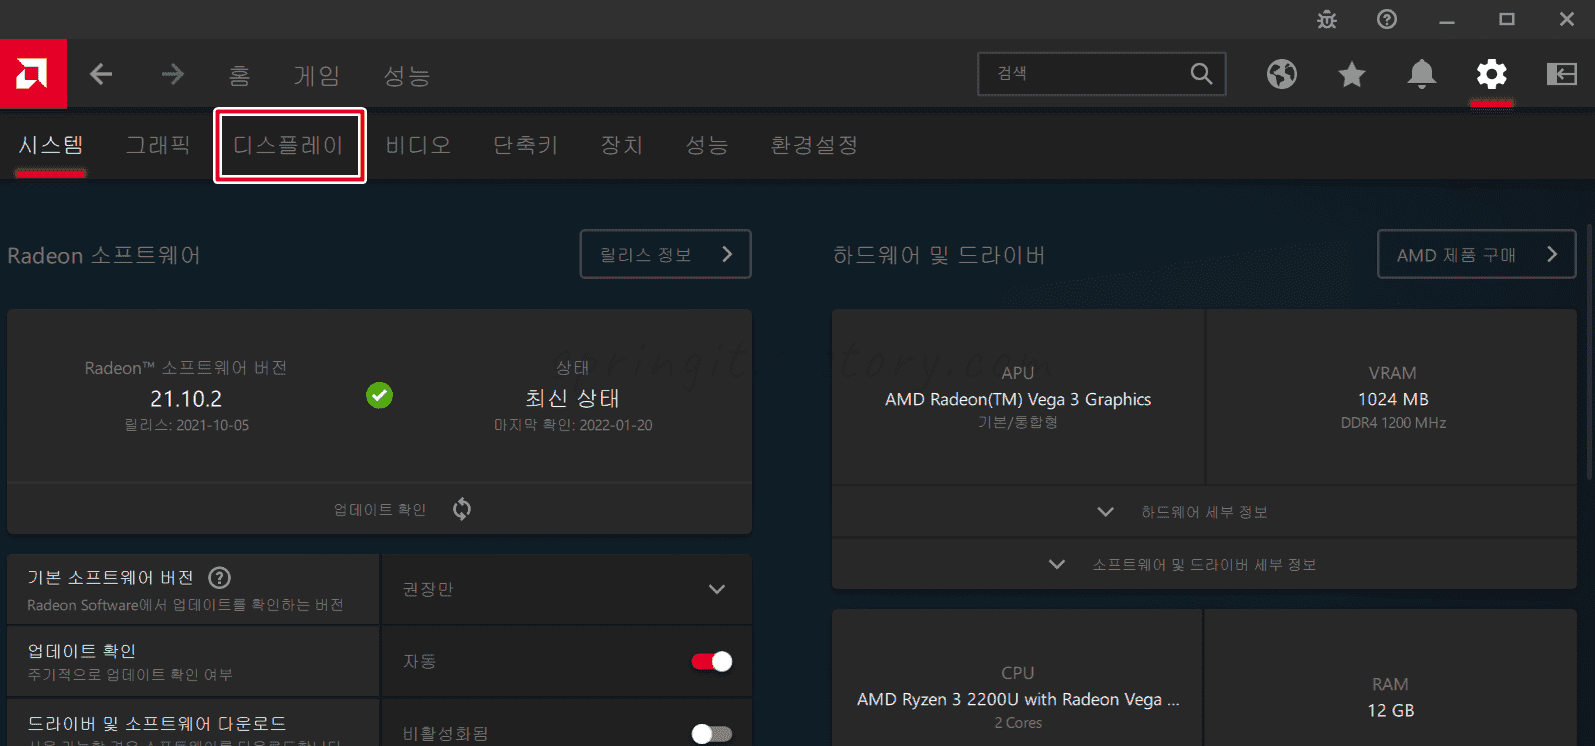Screen dimensions: 1595x746
Task: Switch to the 단축키 tab
Action: coord(526,146)
